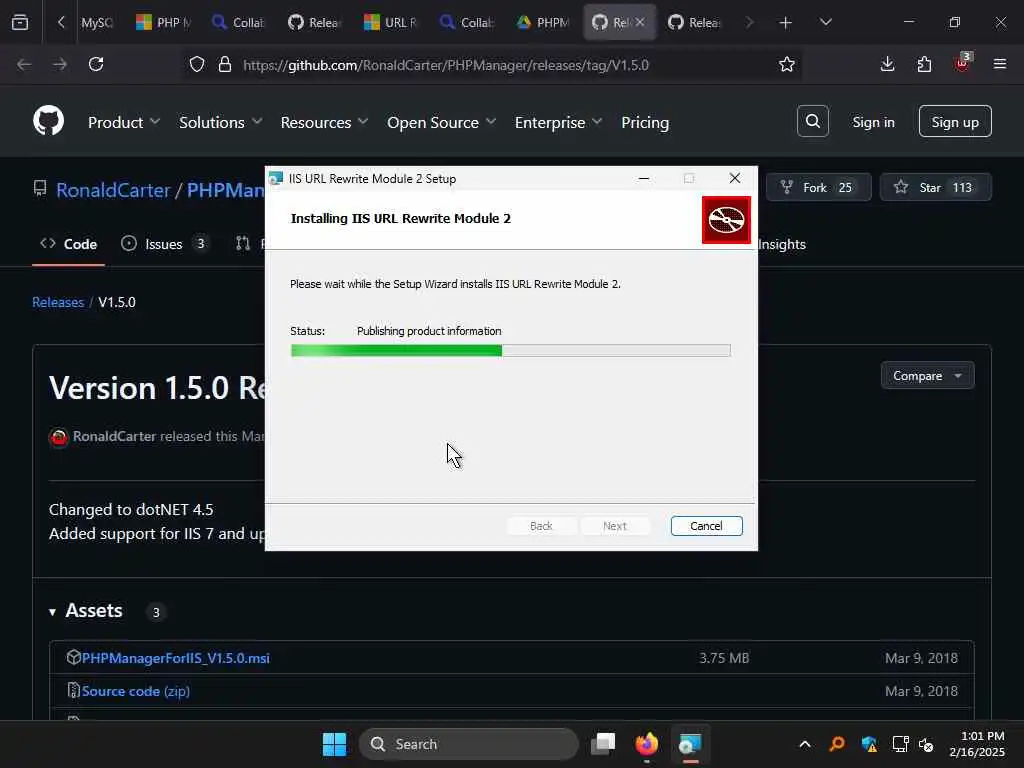This screenshot has width=1024, height=768.
Task: Download PHPManagerForIIS_V1.5.0.msi
Action: tap(175, 658)
